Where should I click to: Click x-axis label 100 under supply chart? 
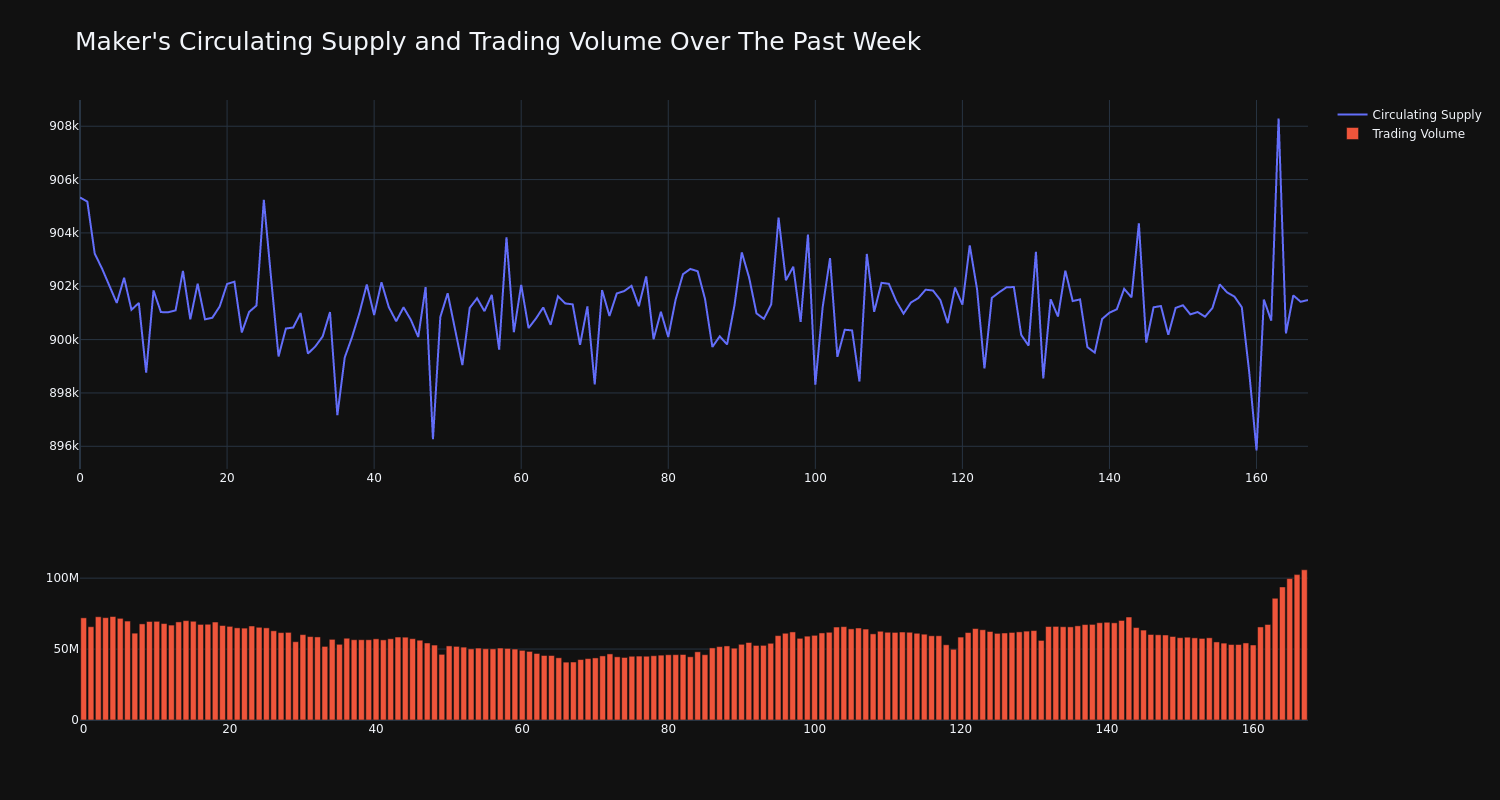pos(815,478)
